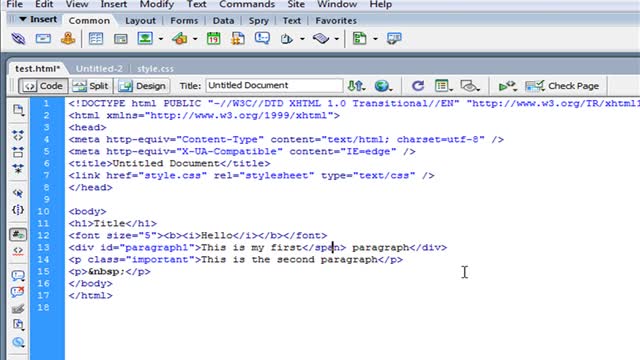Switch to Spry insert tab

pyautogui.click(x=259, y=20)
